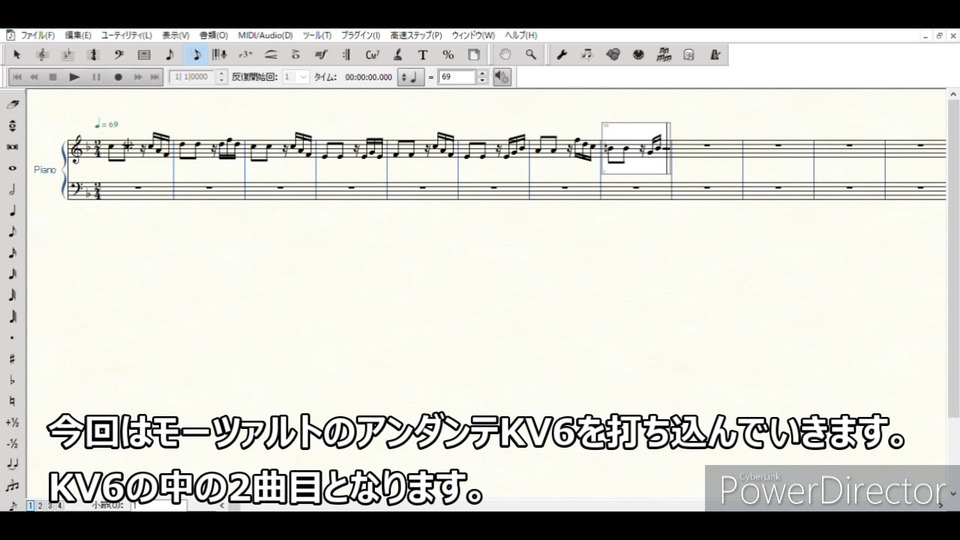Open the 高速ステップ(P) menu
The image size is (960, 540).
click(x=416, y=36)
